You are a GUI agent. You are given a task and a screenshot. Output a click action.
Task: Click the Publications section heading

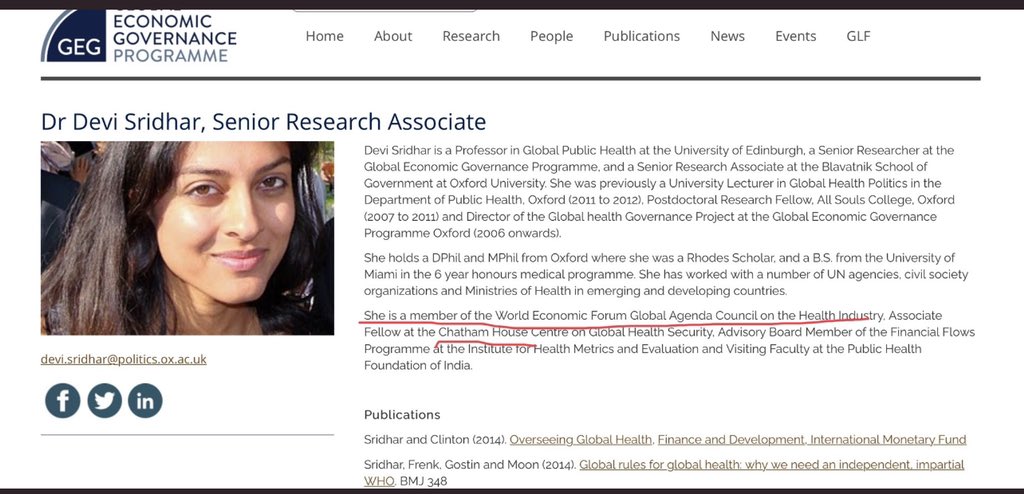pyautogui.click(x=402, y=415)
